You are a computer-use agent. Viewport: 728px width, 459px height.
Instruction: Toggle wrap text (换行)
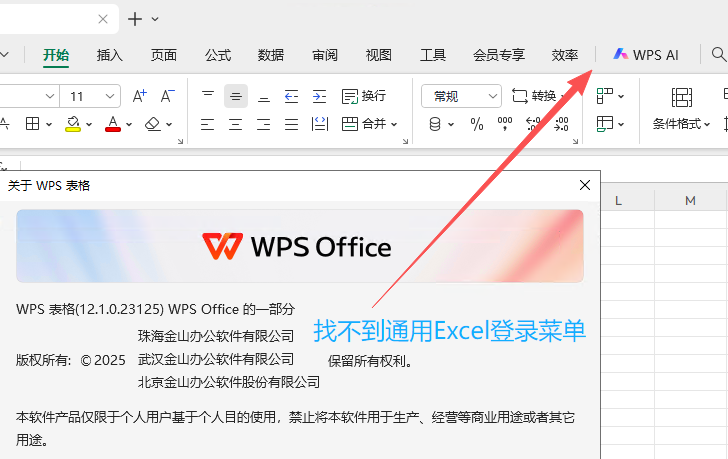364,96
